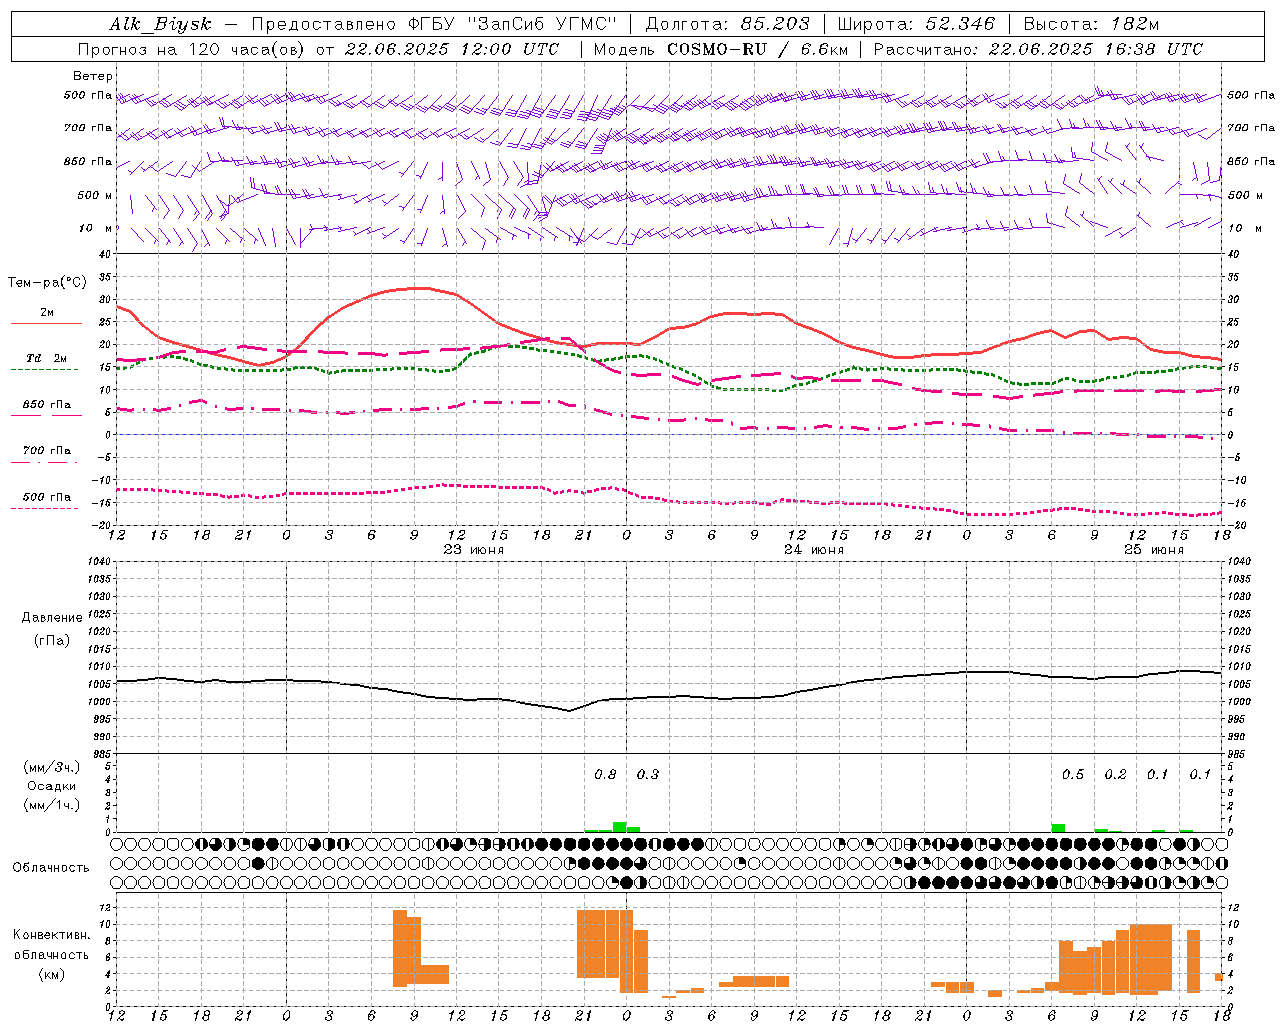
Task: Select the Td 2м dew point legend entry
Action: click(x=47, y=358)
